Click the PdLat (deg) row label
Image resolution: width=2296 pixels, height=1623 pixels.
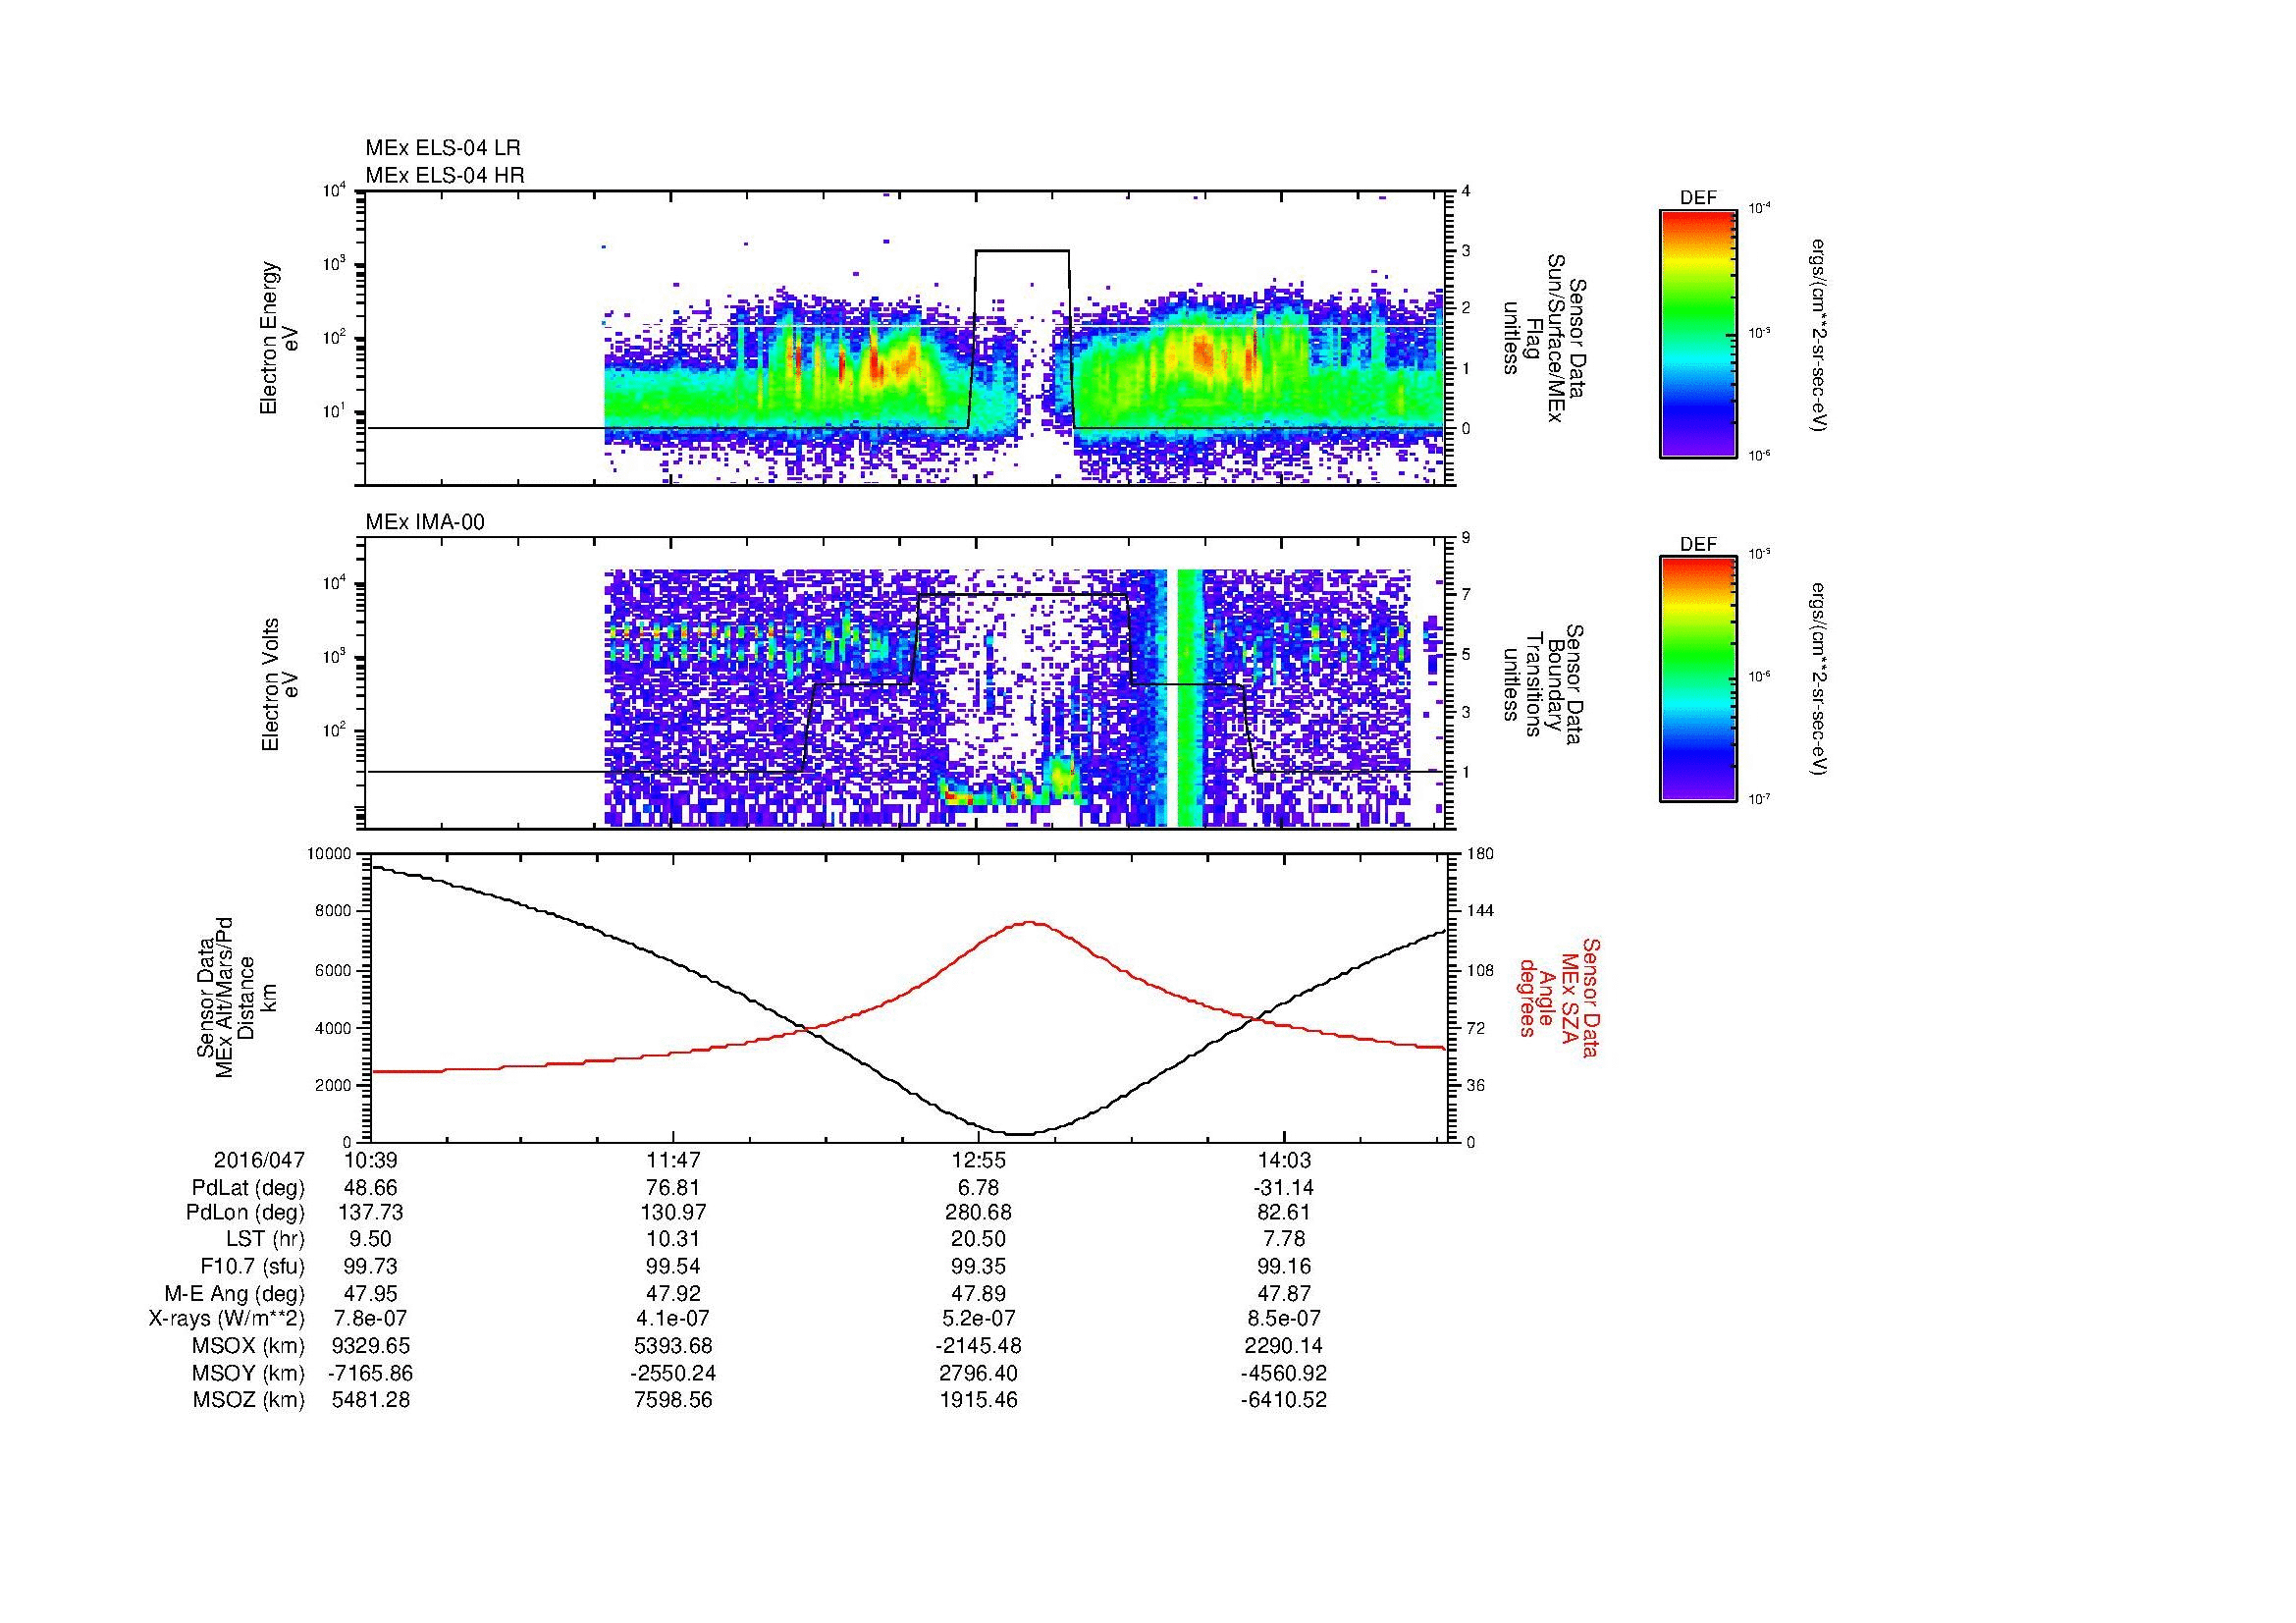(248, 1188)
